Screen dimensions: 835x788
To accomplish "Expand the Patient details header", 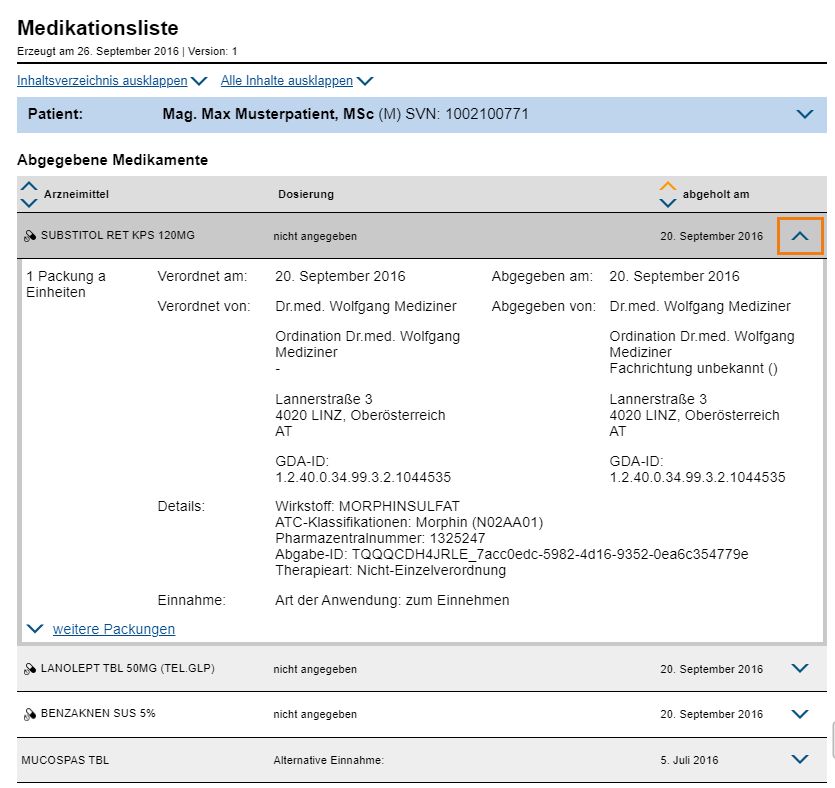I will pyautogui.click(x=805, y=114).
